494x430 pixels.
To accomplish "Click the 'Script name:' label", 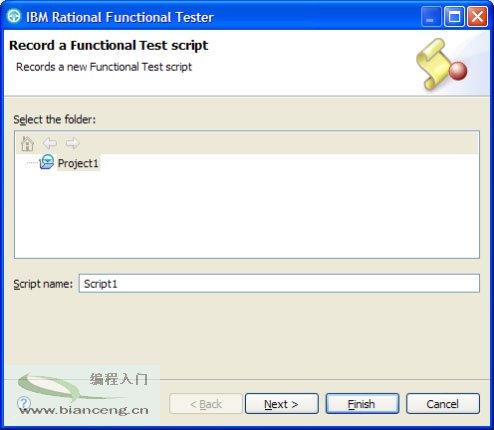I will click(x=43, y=284).
